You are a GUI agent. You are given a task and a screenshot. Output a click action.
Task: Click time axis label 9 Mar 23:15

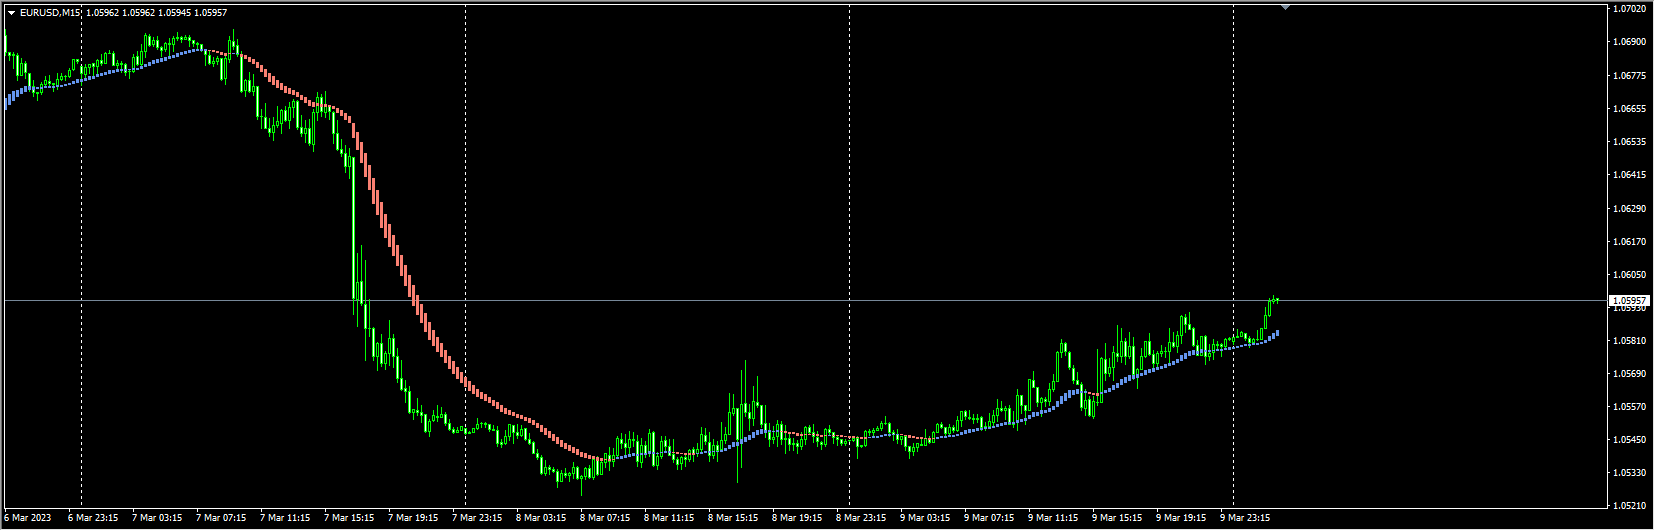(1245, 518)
